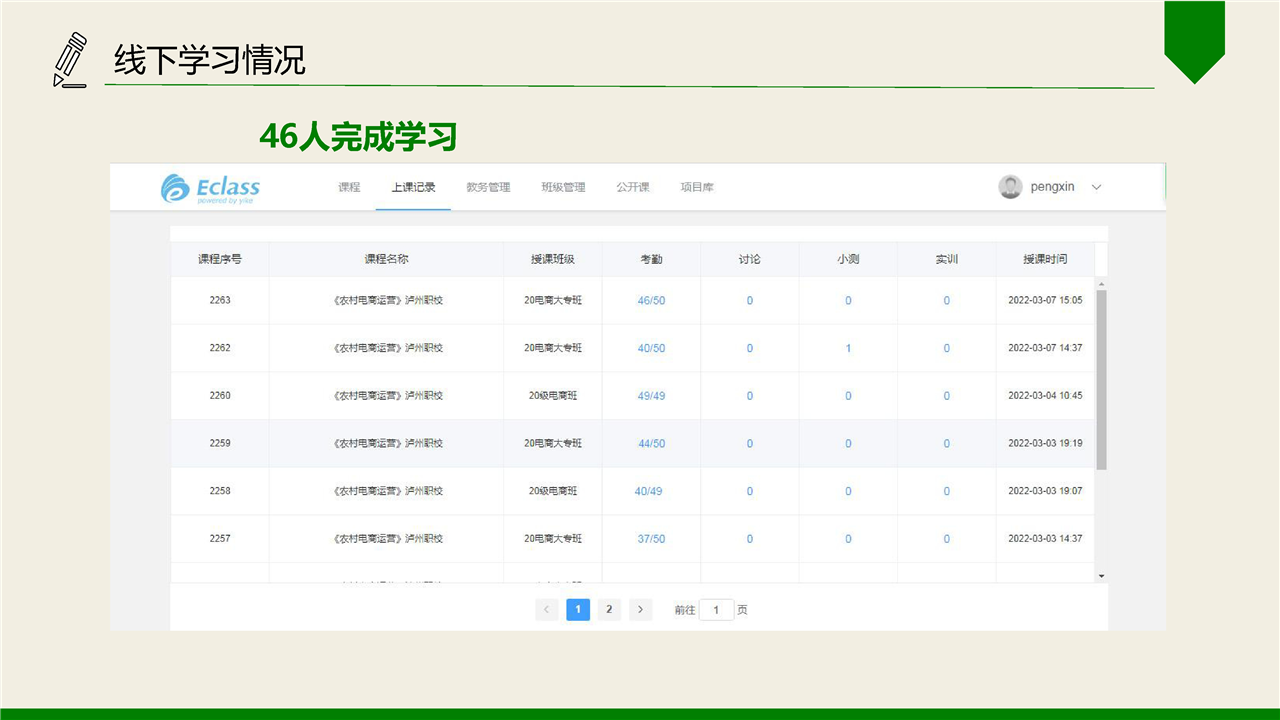Image resolution: width=1280 pixels, height=720 pixels.
Task: Open the 班级管理 menu
Action: [563, 187]
